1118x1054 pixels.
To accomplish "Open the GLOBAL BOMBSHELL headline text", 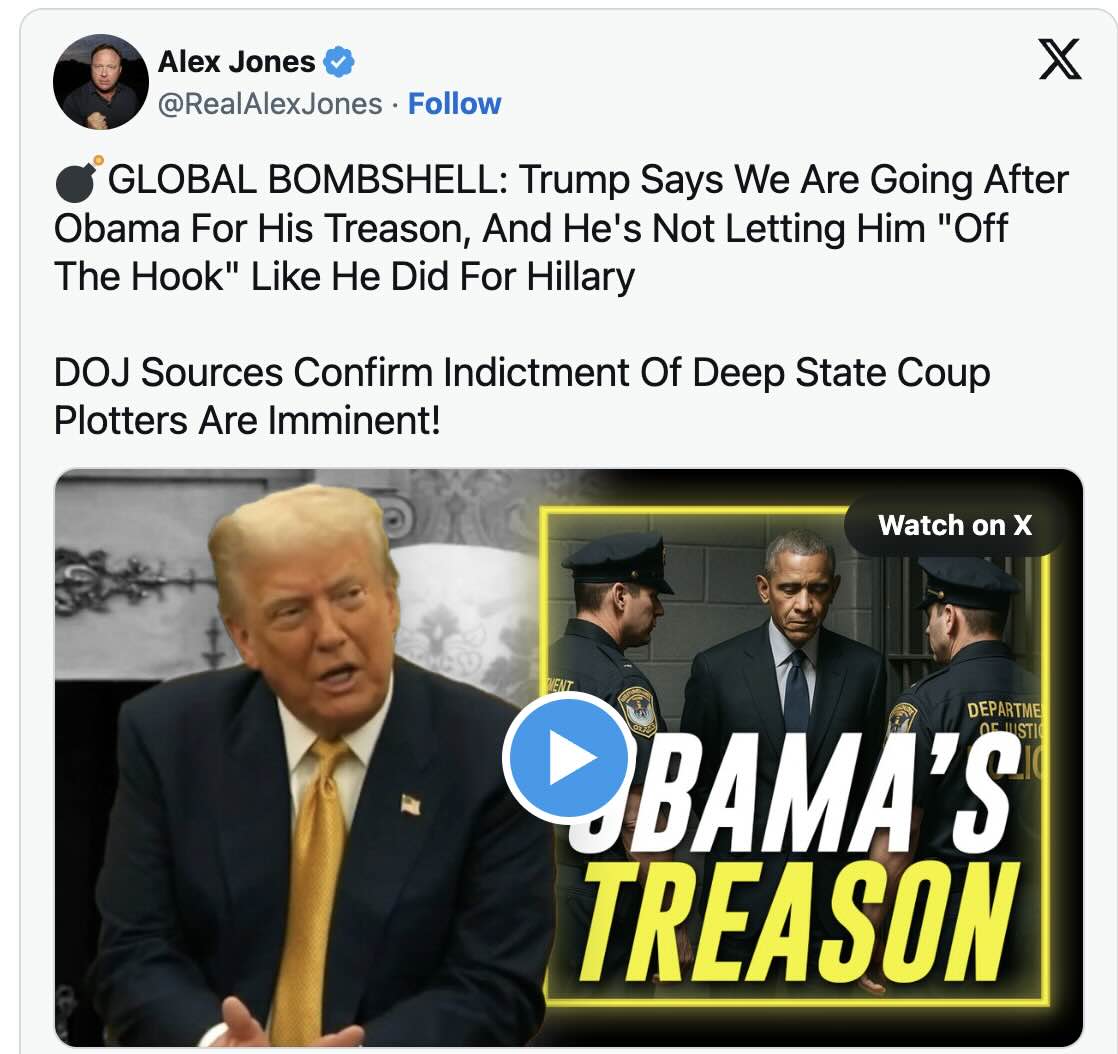I will click(x=561, y=228).
